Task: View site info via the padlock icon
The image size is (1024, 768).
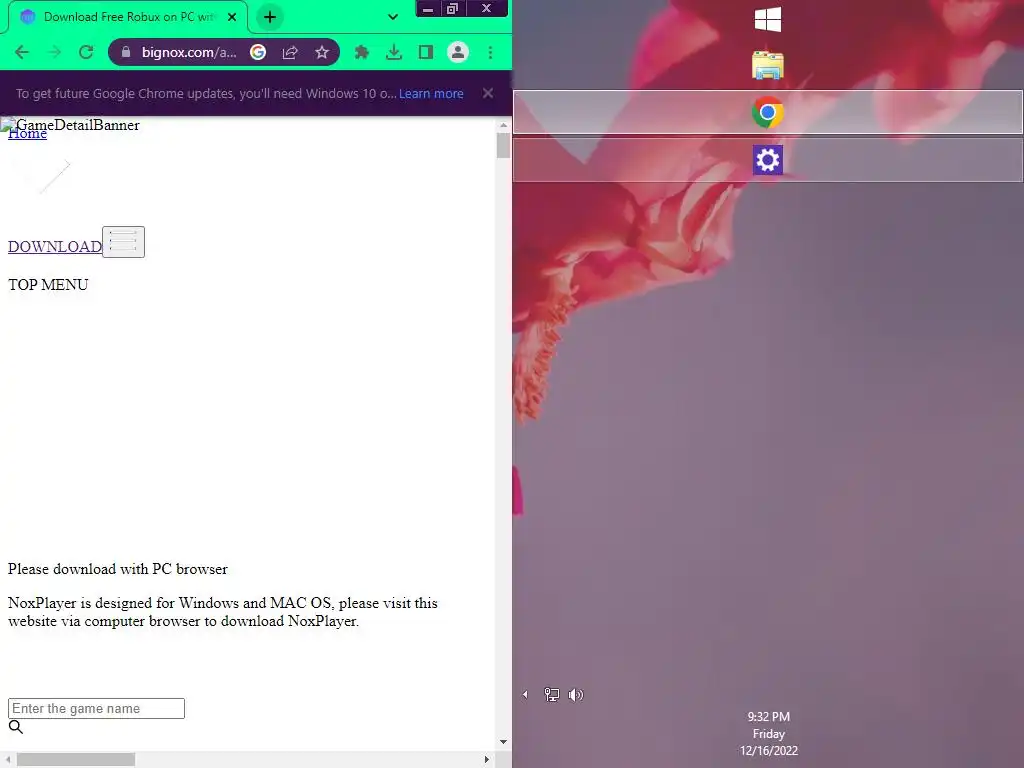Action: coord(126,52)
